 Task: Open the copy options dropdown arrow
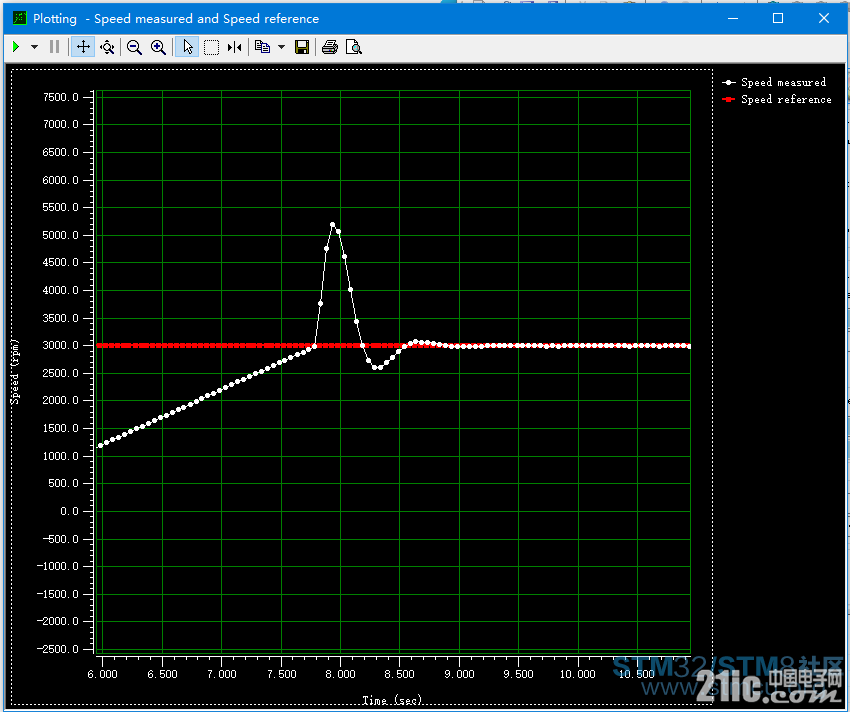(281, 47)
